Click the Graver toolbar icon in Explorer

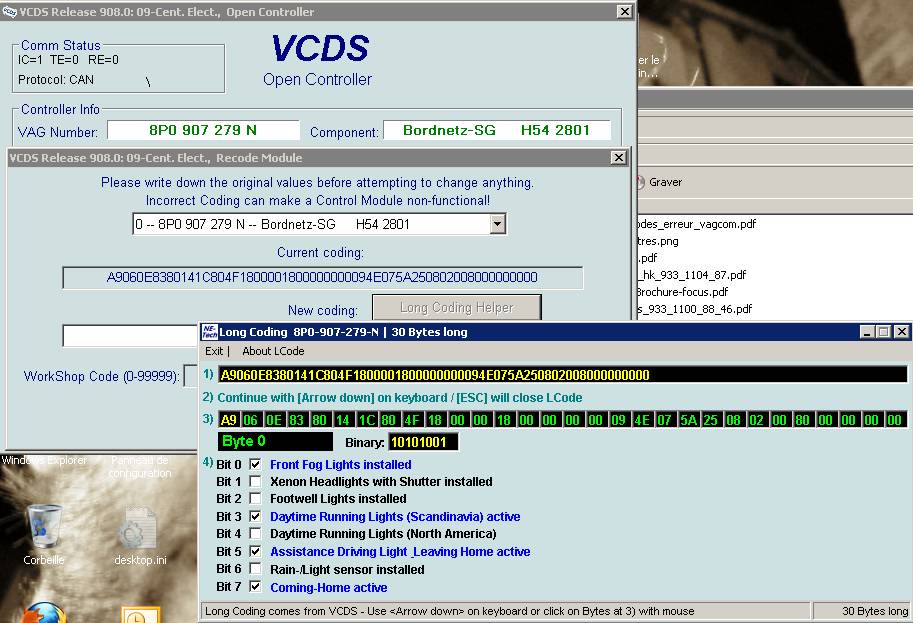click(657, 182)
